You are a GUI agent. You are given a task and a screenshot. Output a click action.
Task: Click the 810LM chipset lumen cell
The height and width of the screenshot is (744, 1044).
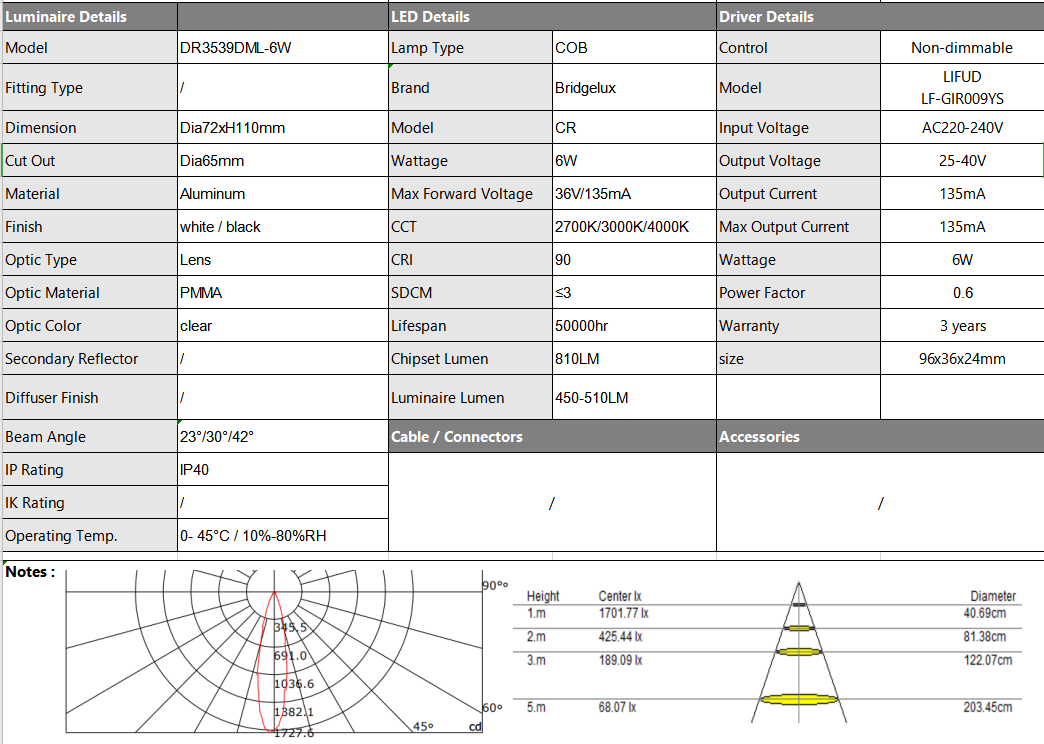click(x=634, y=358)
